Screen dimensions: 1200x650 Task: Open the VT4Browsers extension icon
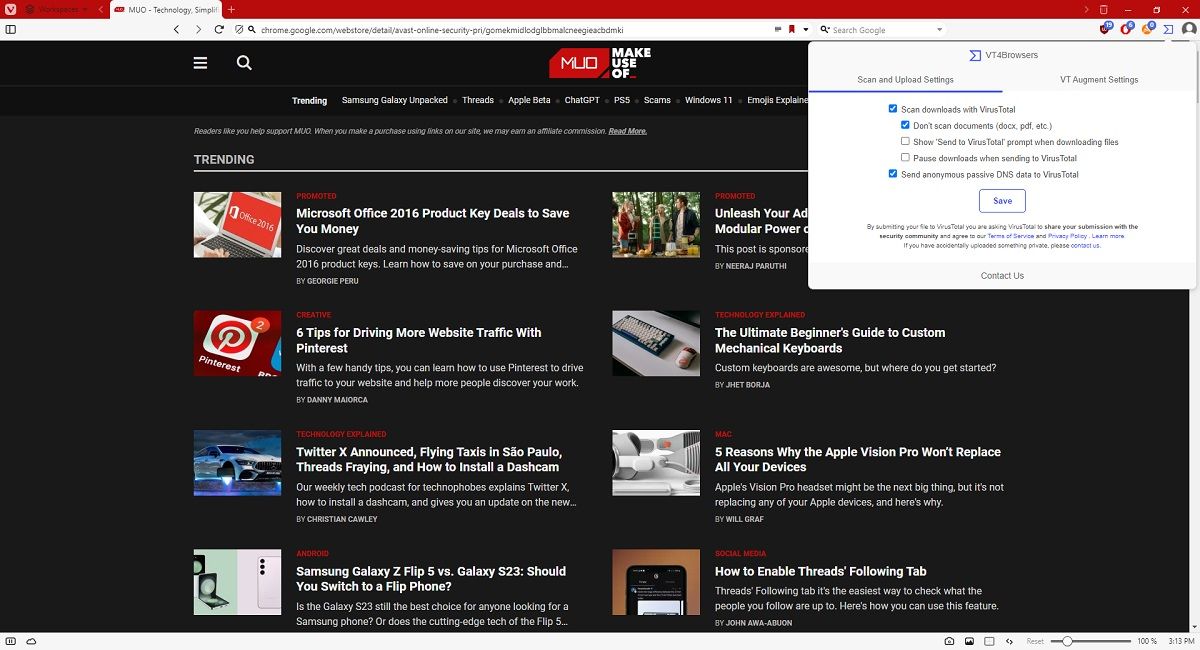point(1170,29)
